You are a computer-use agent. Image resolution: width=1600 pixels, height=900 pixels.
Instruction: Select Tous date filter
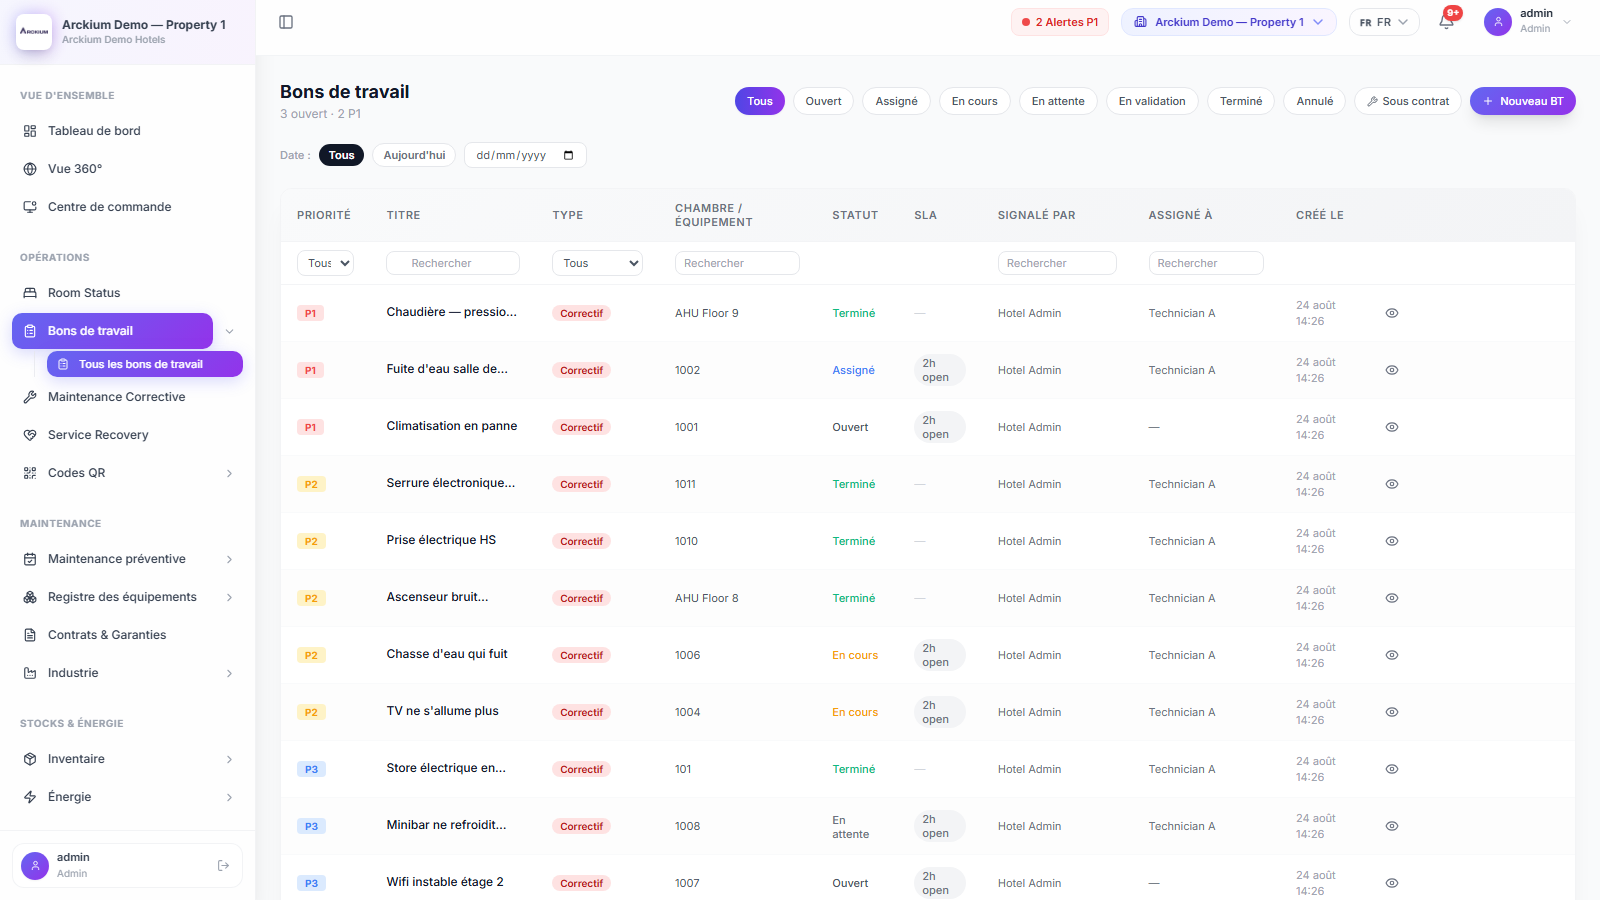(x=341, y=155)
